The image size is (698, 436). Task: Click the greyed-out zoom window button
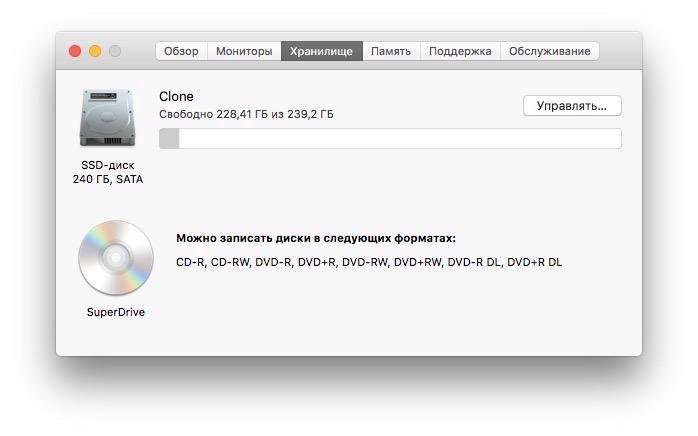pos(115,51)
